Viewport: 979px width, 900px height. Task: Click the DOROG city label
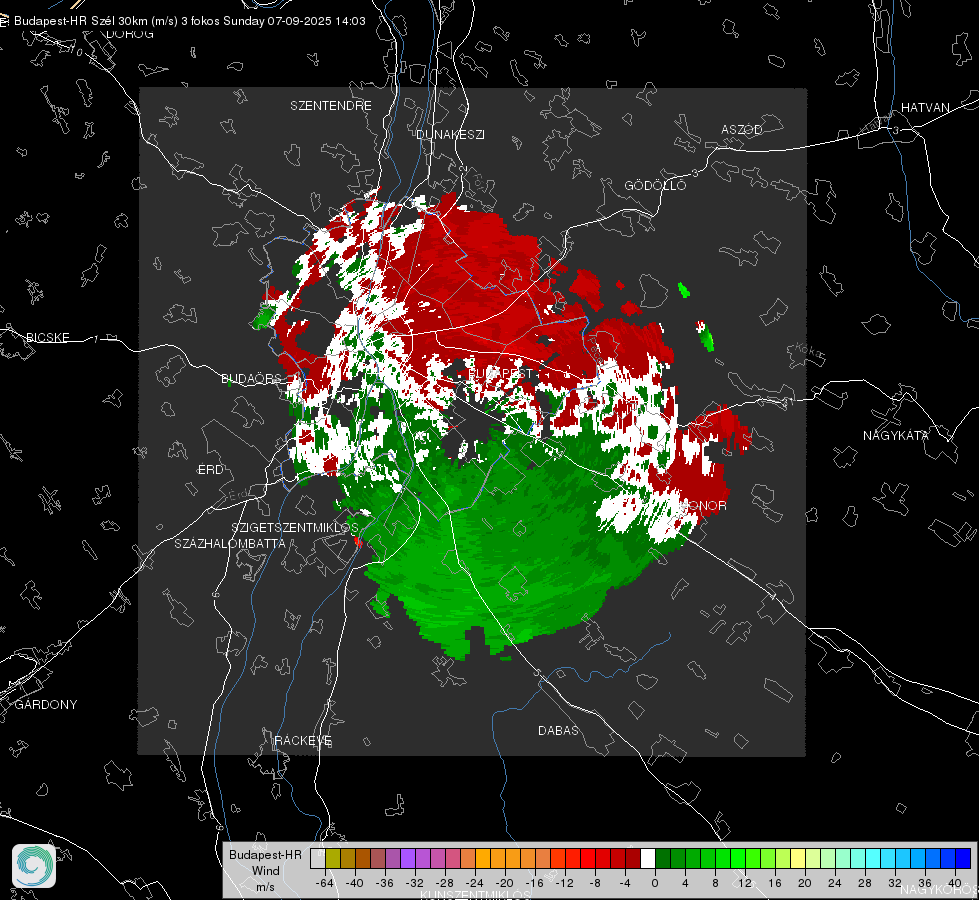click(x=130, y=34)
